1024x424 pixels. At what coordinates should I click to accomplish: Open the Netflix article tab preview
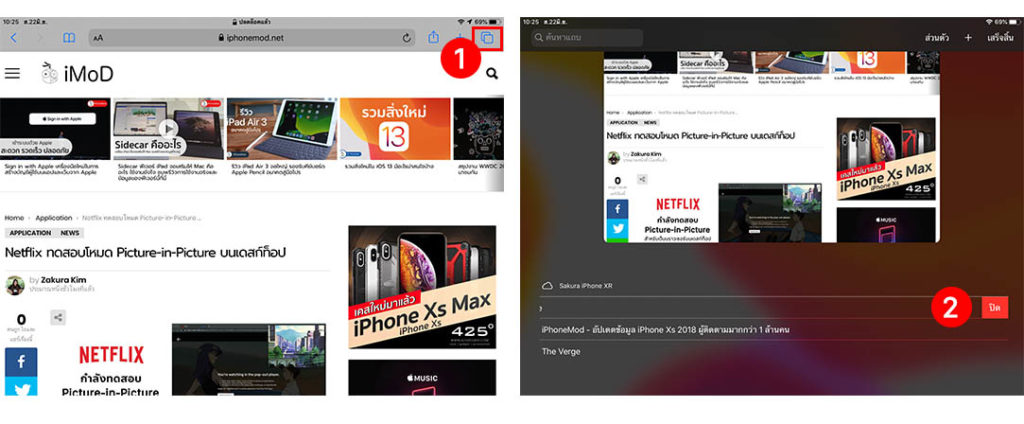771,147
